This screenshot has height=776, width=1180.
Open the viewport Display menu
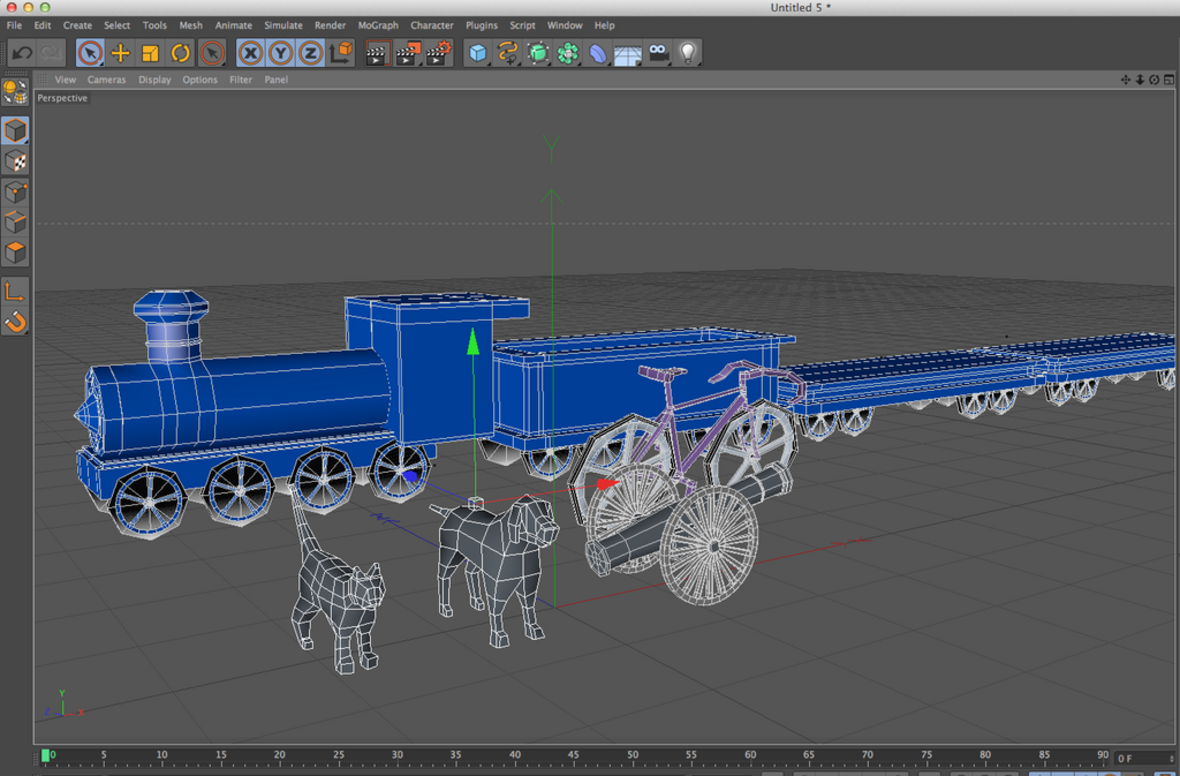(x=154, y=79)
